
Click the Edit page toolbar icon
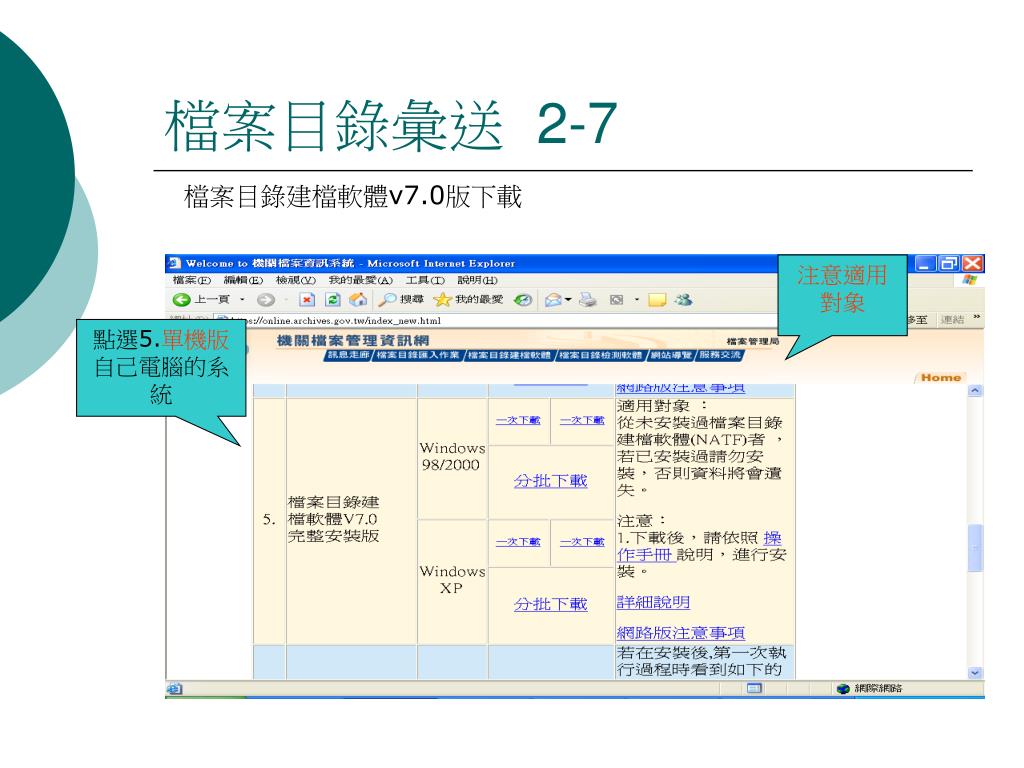pyautogui.click(x=616, y=300)
